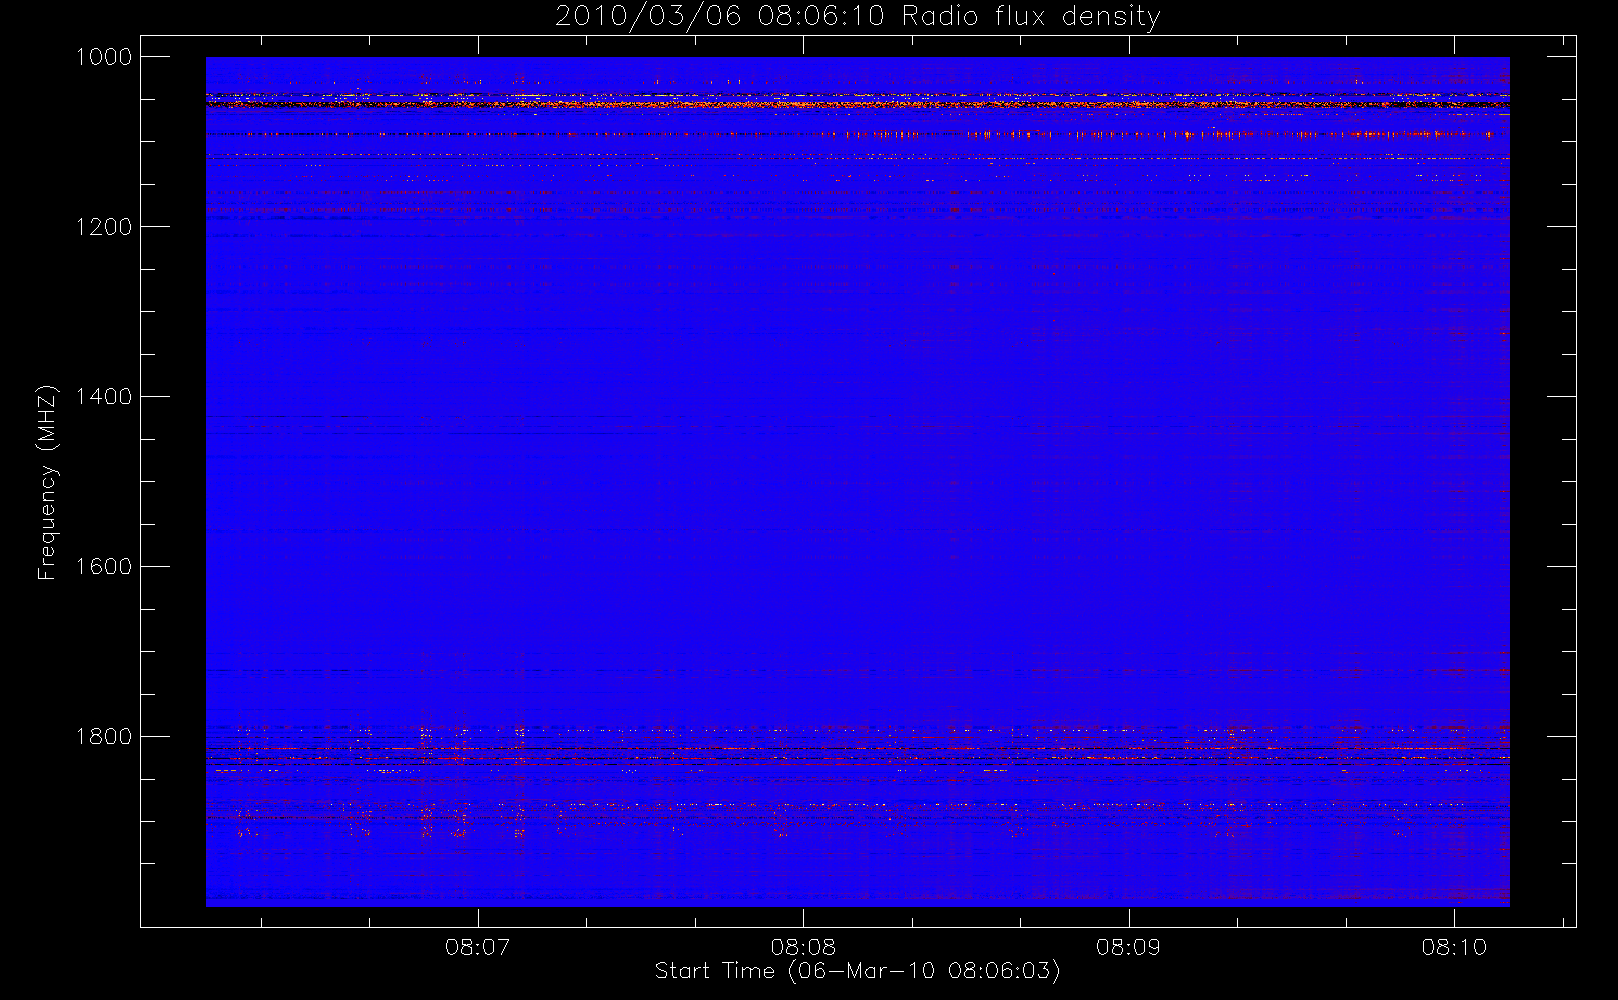
Task: Click the 08:08 time tick label
Action: point(803,946)
